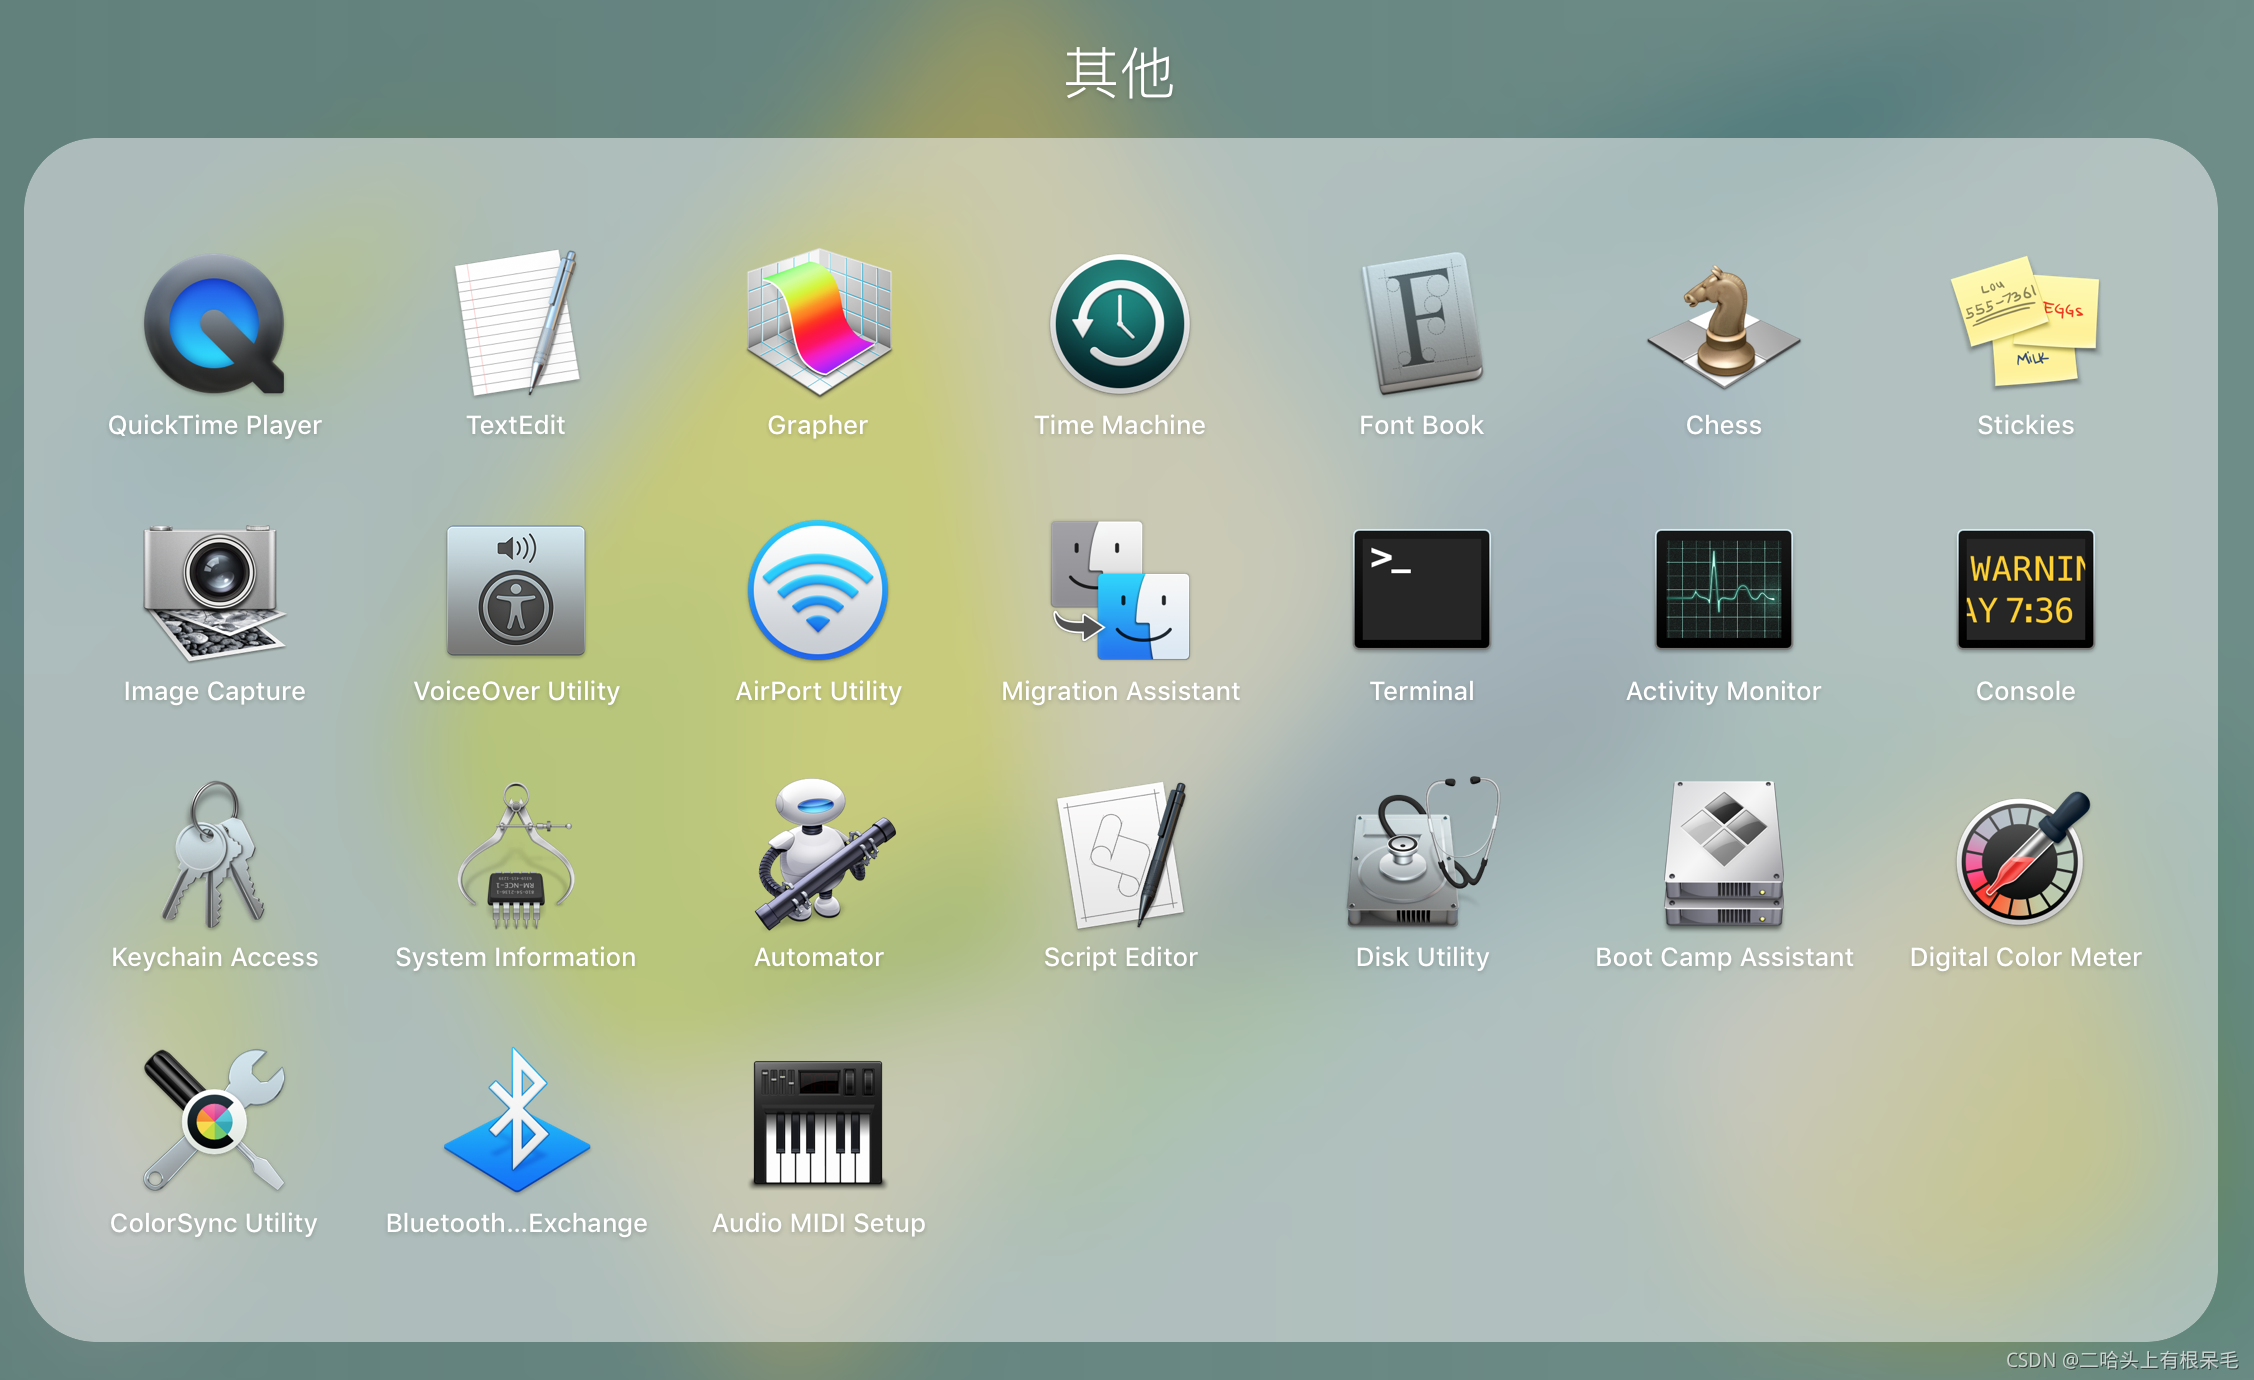Screen dimensions: 2254x1380
Task: Open Font Book
Action: click(x=1421, y=325)
